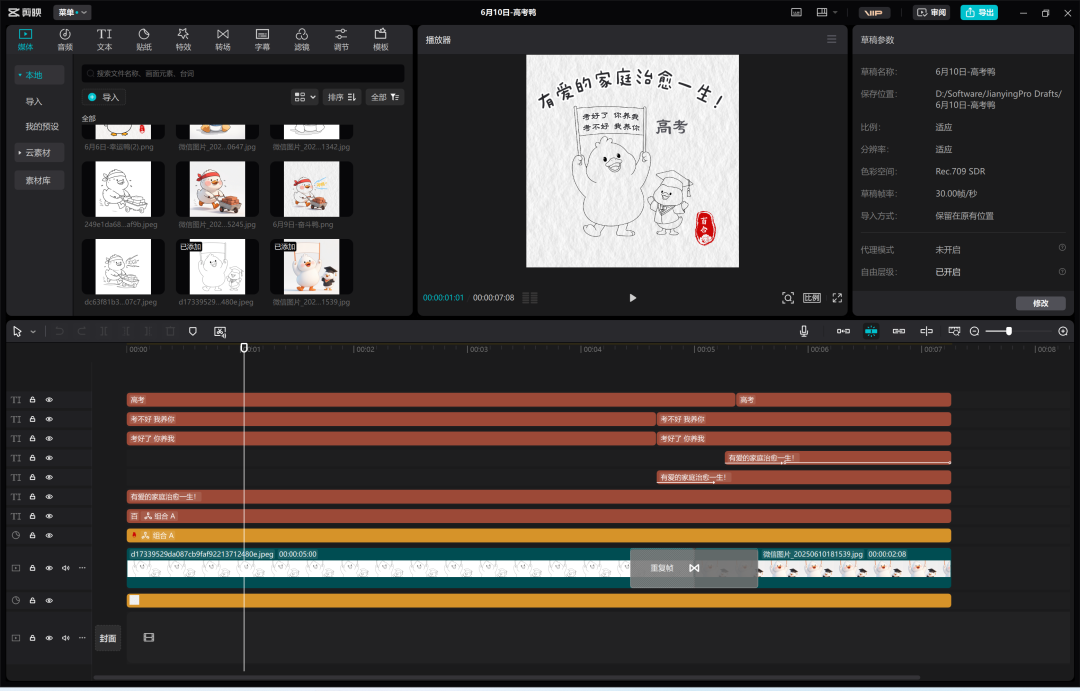Click the timeline cover settings icon left of zoom-out

(954, 331)
